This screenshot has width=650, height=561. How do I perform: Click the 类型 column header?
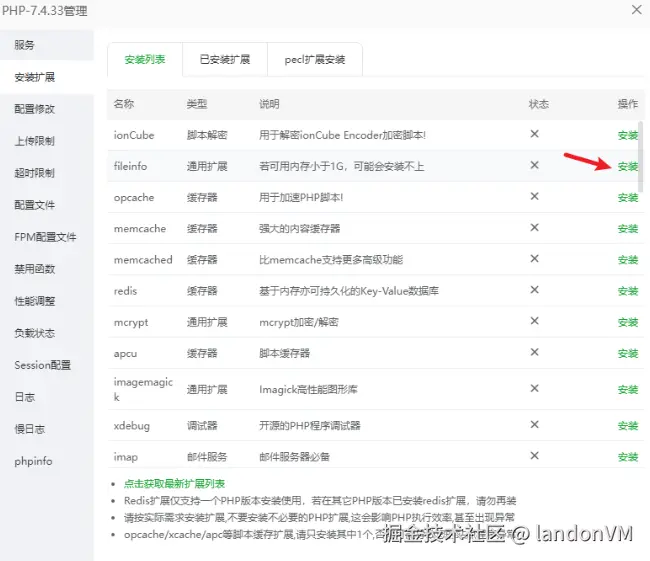tap(196, 104)
